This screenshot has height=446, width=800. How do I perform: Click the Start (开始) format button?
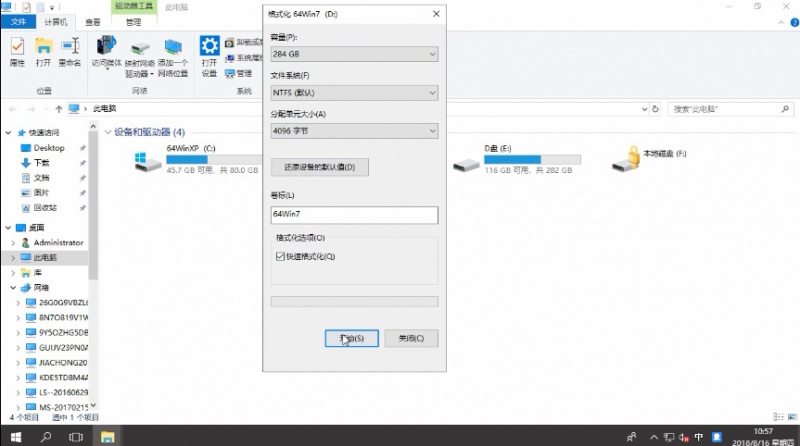352,338
